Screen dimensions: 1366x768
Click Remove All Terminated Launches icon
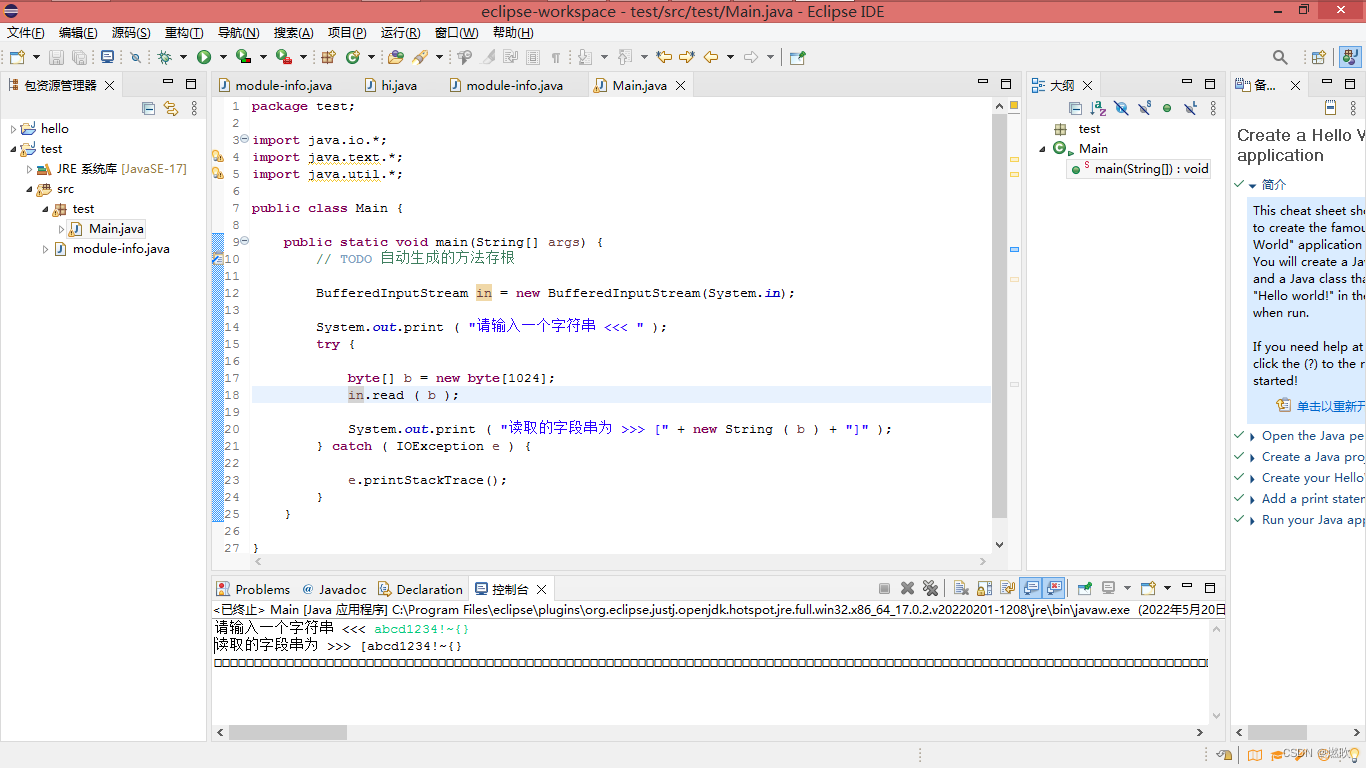click(930, 588)
